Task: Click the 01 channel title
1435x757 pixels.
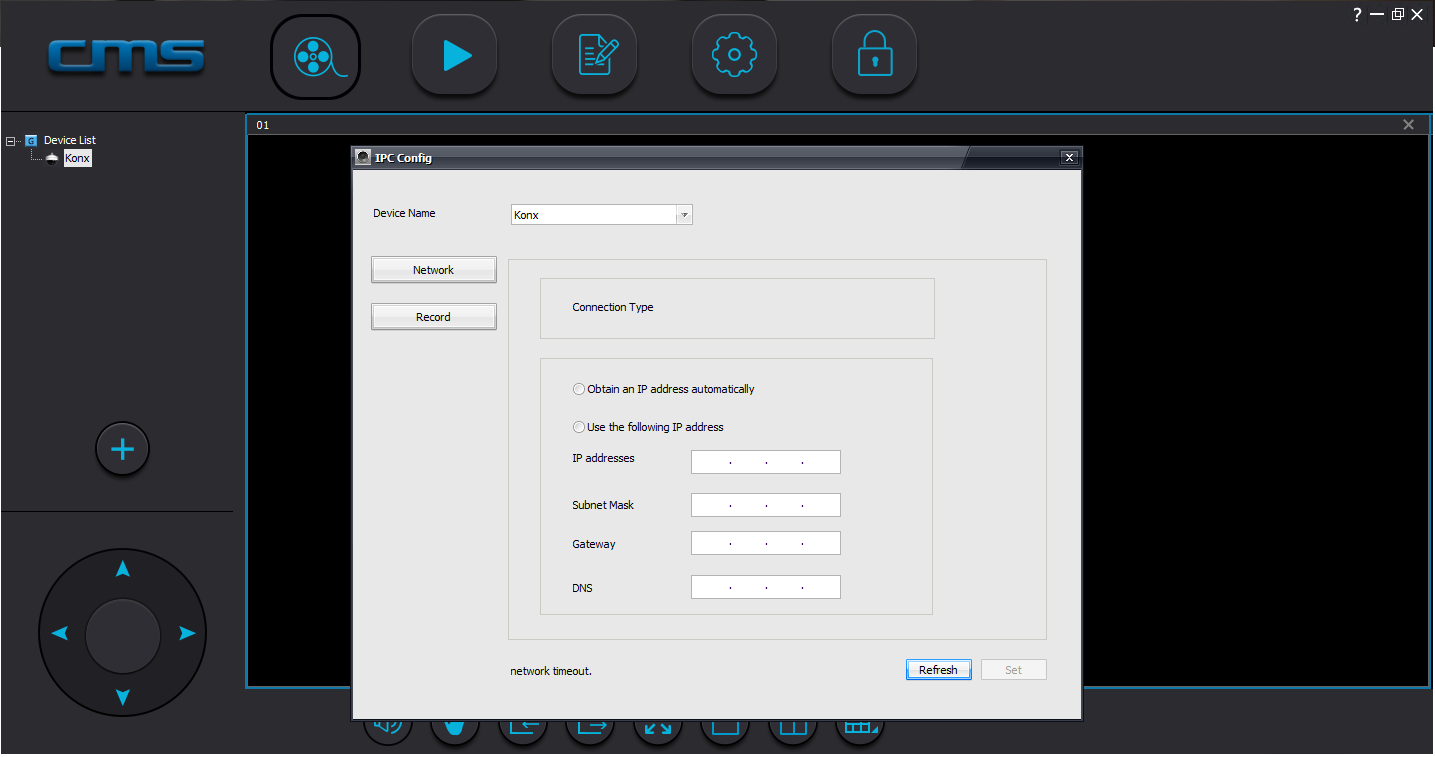Action: [263, 125]
